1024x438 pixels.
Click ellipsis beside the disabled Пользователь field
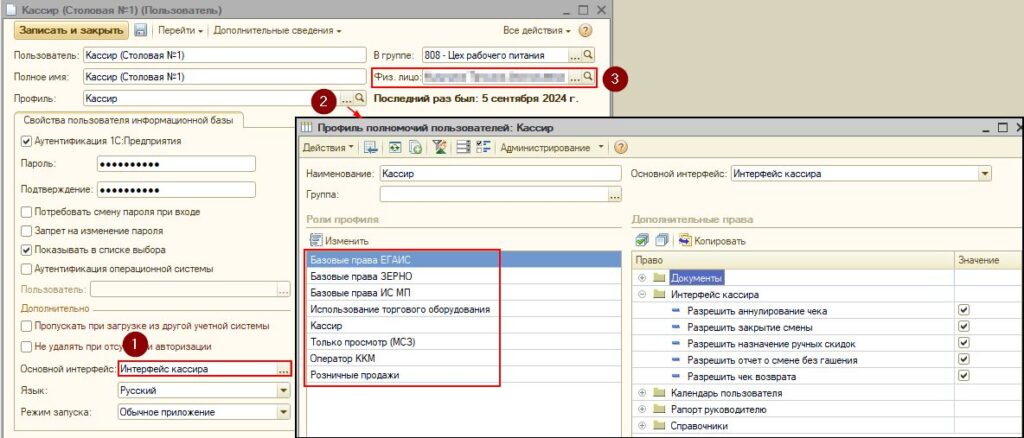[x=283, y=289]
